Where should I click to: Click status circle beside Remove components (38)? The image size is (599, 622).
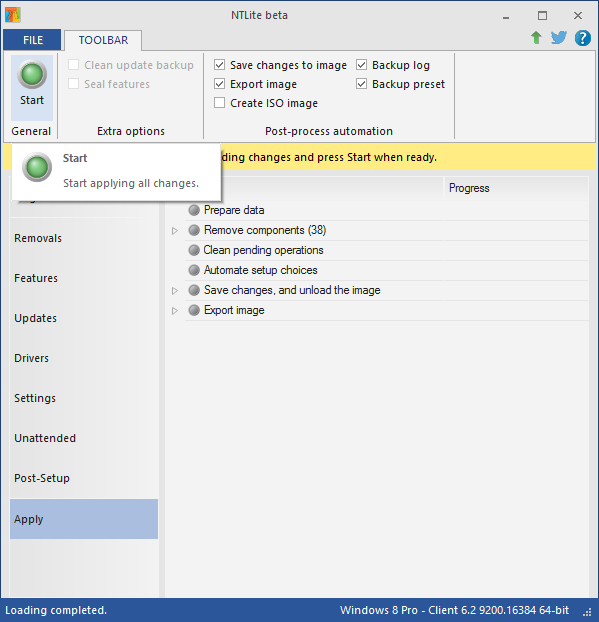click(194, 230)
